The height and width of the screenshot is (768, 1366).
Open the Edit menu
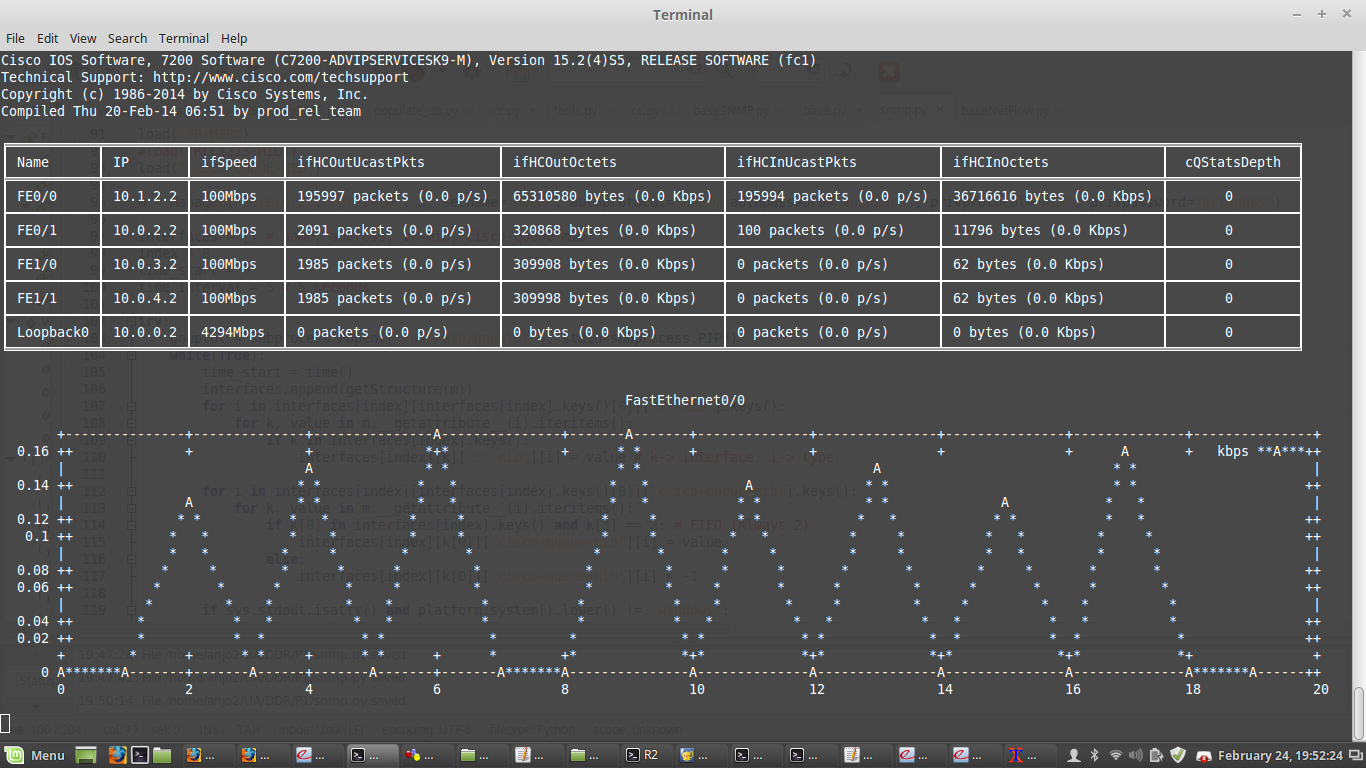click(47, 38)
